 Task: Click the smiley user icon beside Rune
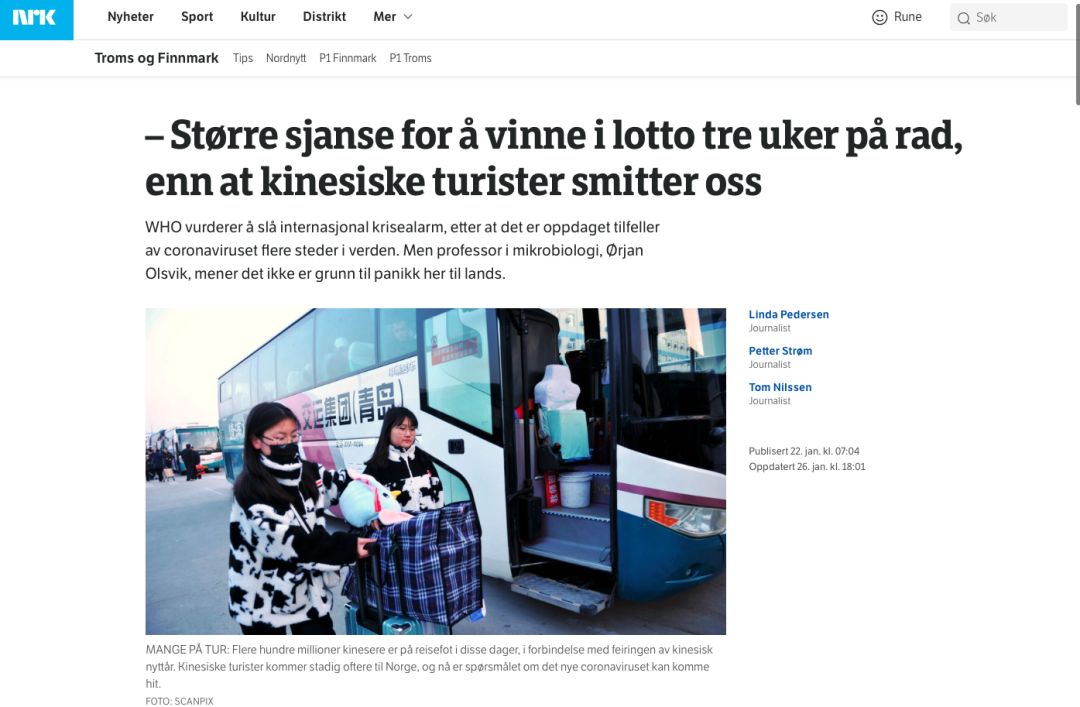click(880, 17)
